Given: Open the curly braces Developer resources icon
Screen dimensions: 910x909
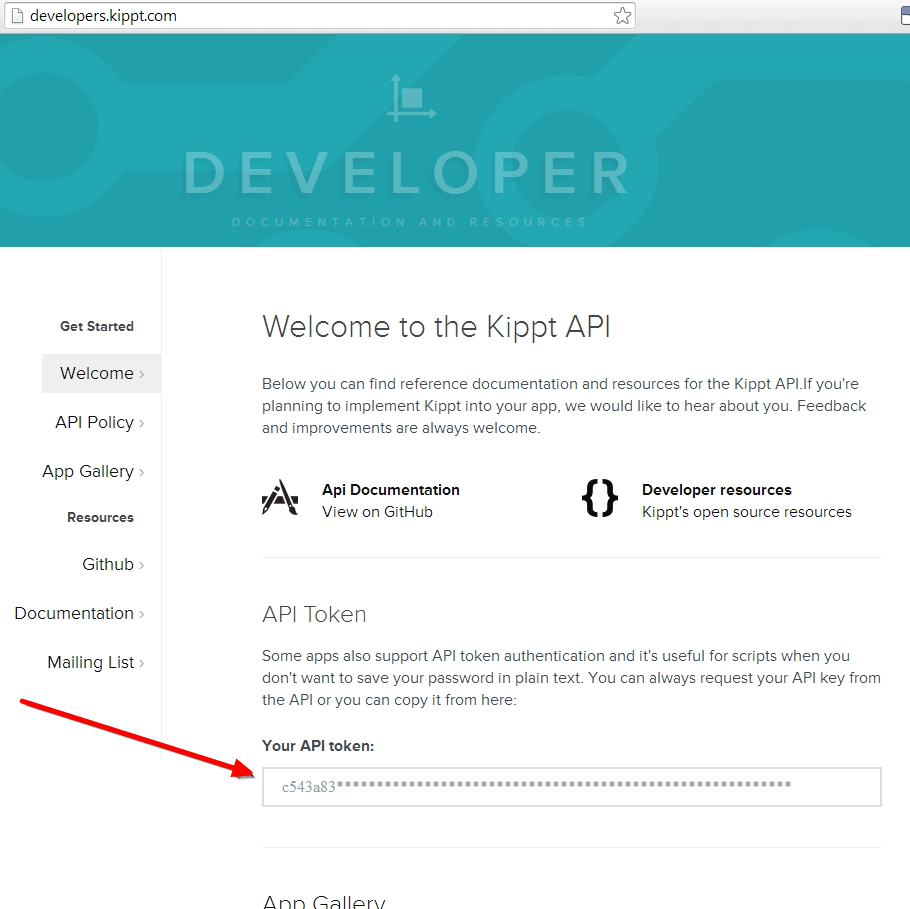Looking at the screenshot, I should pos(600,498).
